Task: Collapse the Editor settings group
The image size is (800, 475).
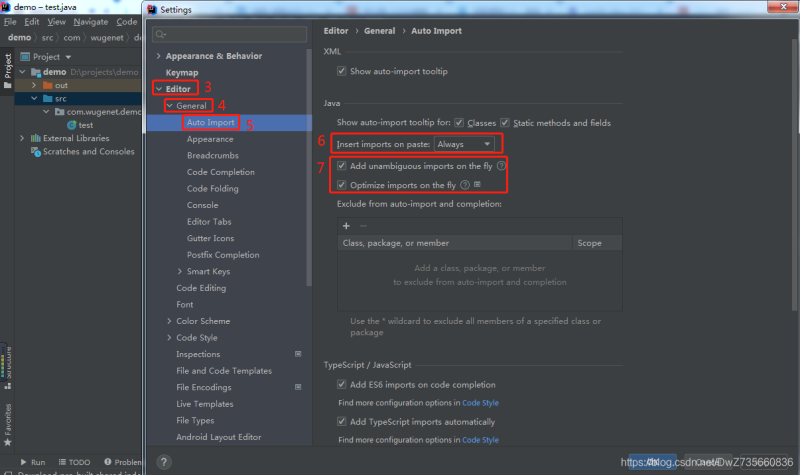Action: coord(159,89)
